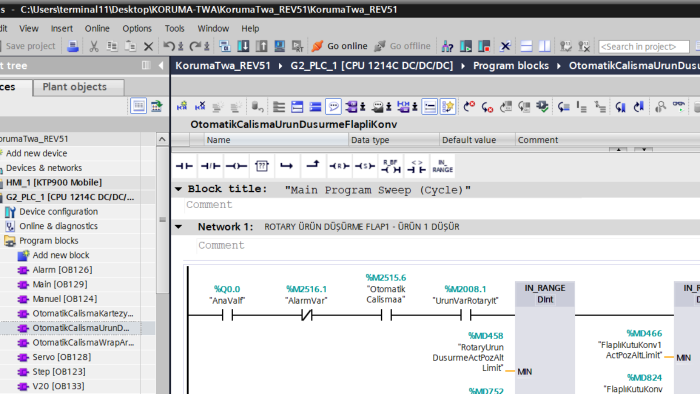The width and height of the screenshot is (700, 394).
Task: Open the Help menu
Action: [x=250, y=29]
